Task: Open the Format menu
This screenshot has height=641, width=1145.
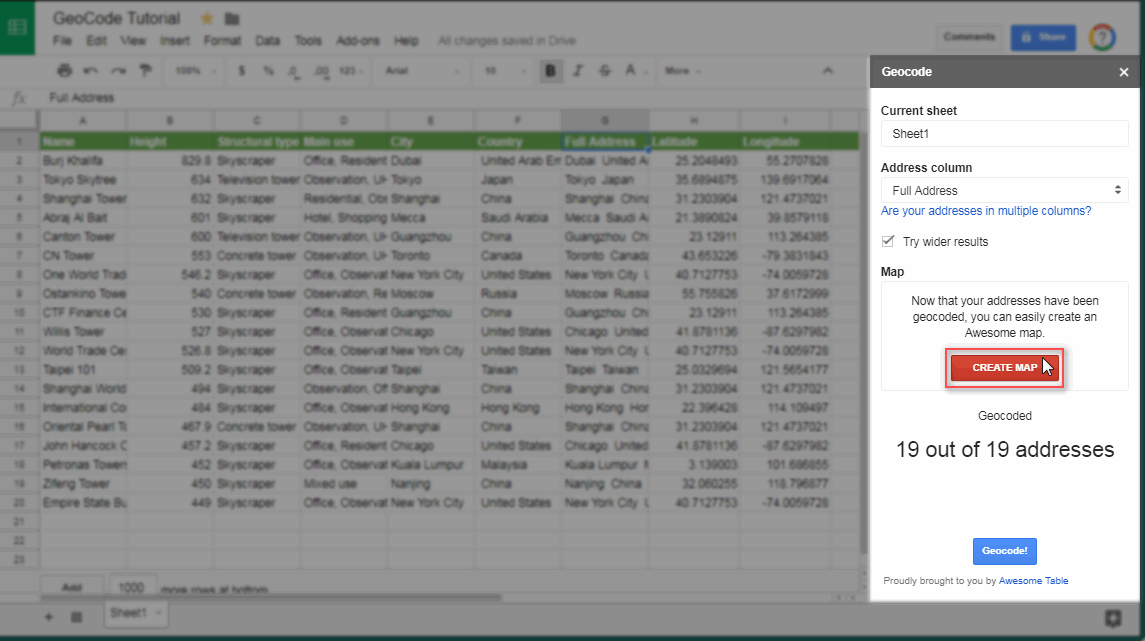Action: tap(222, 41)
